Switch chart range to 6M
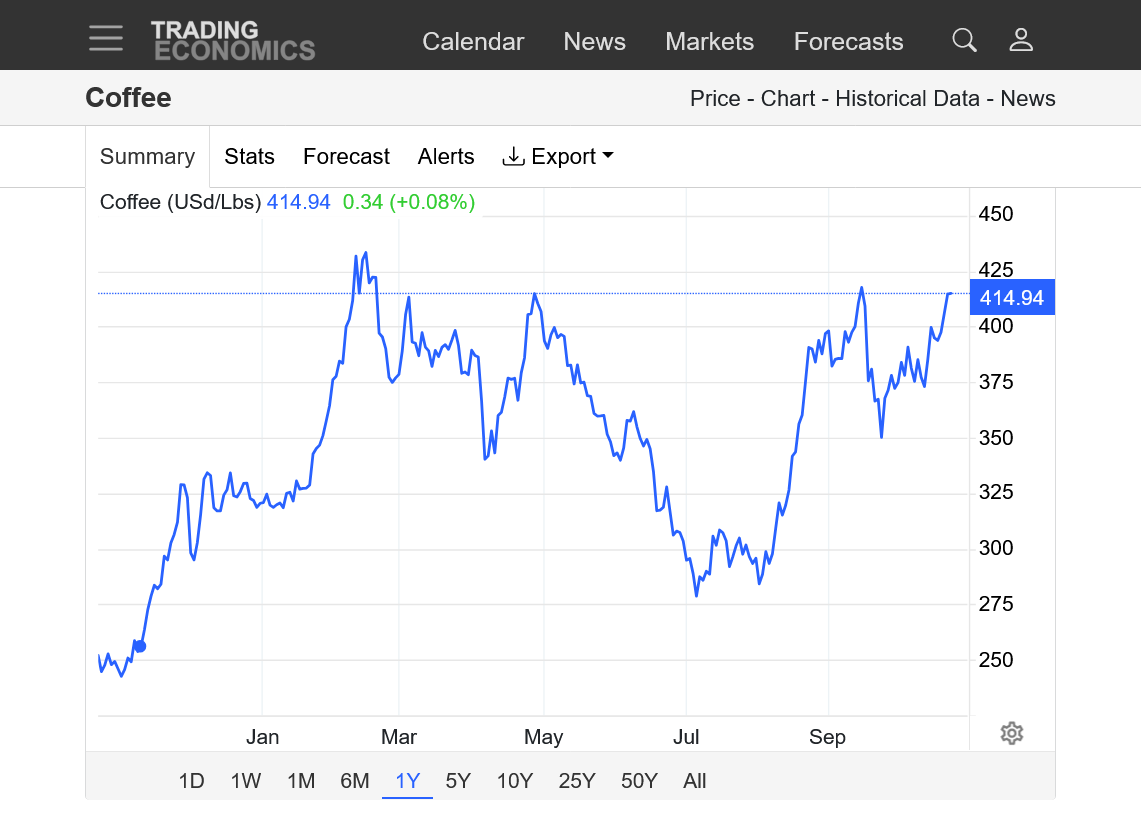 (x=354, y=781)
